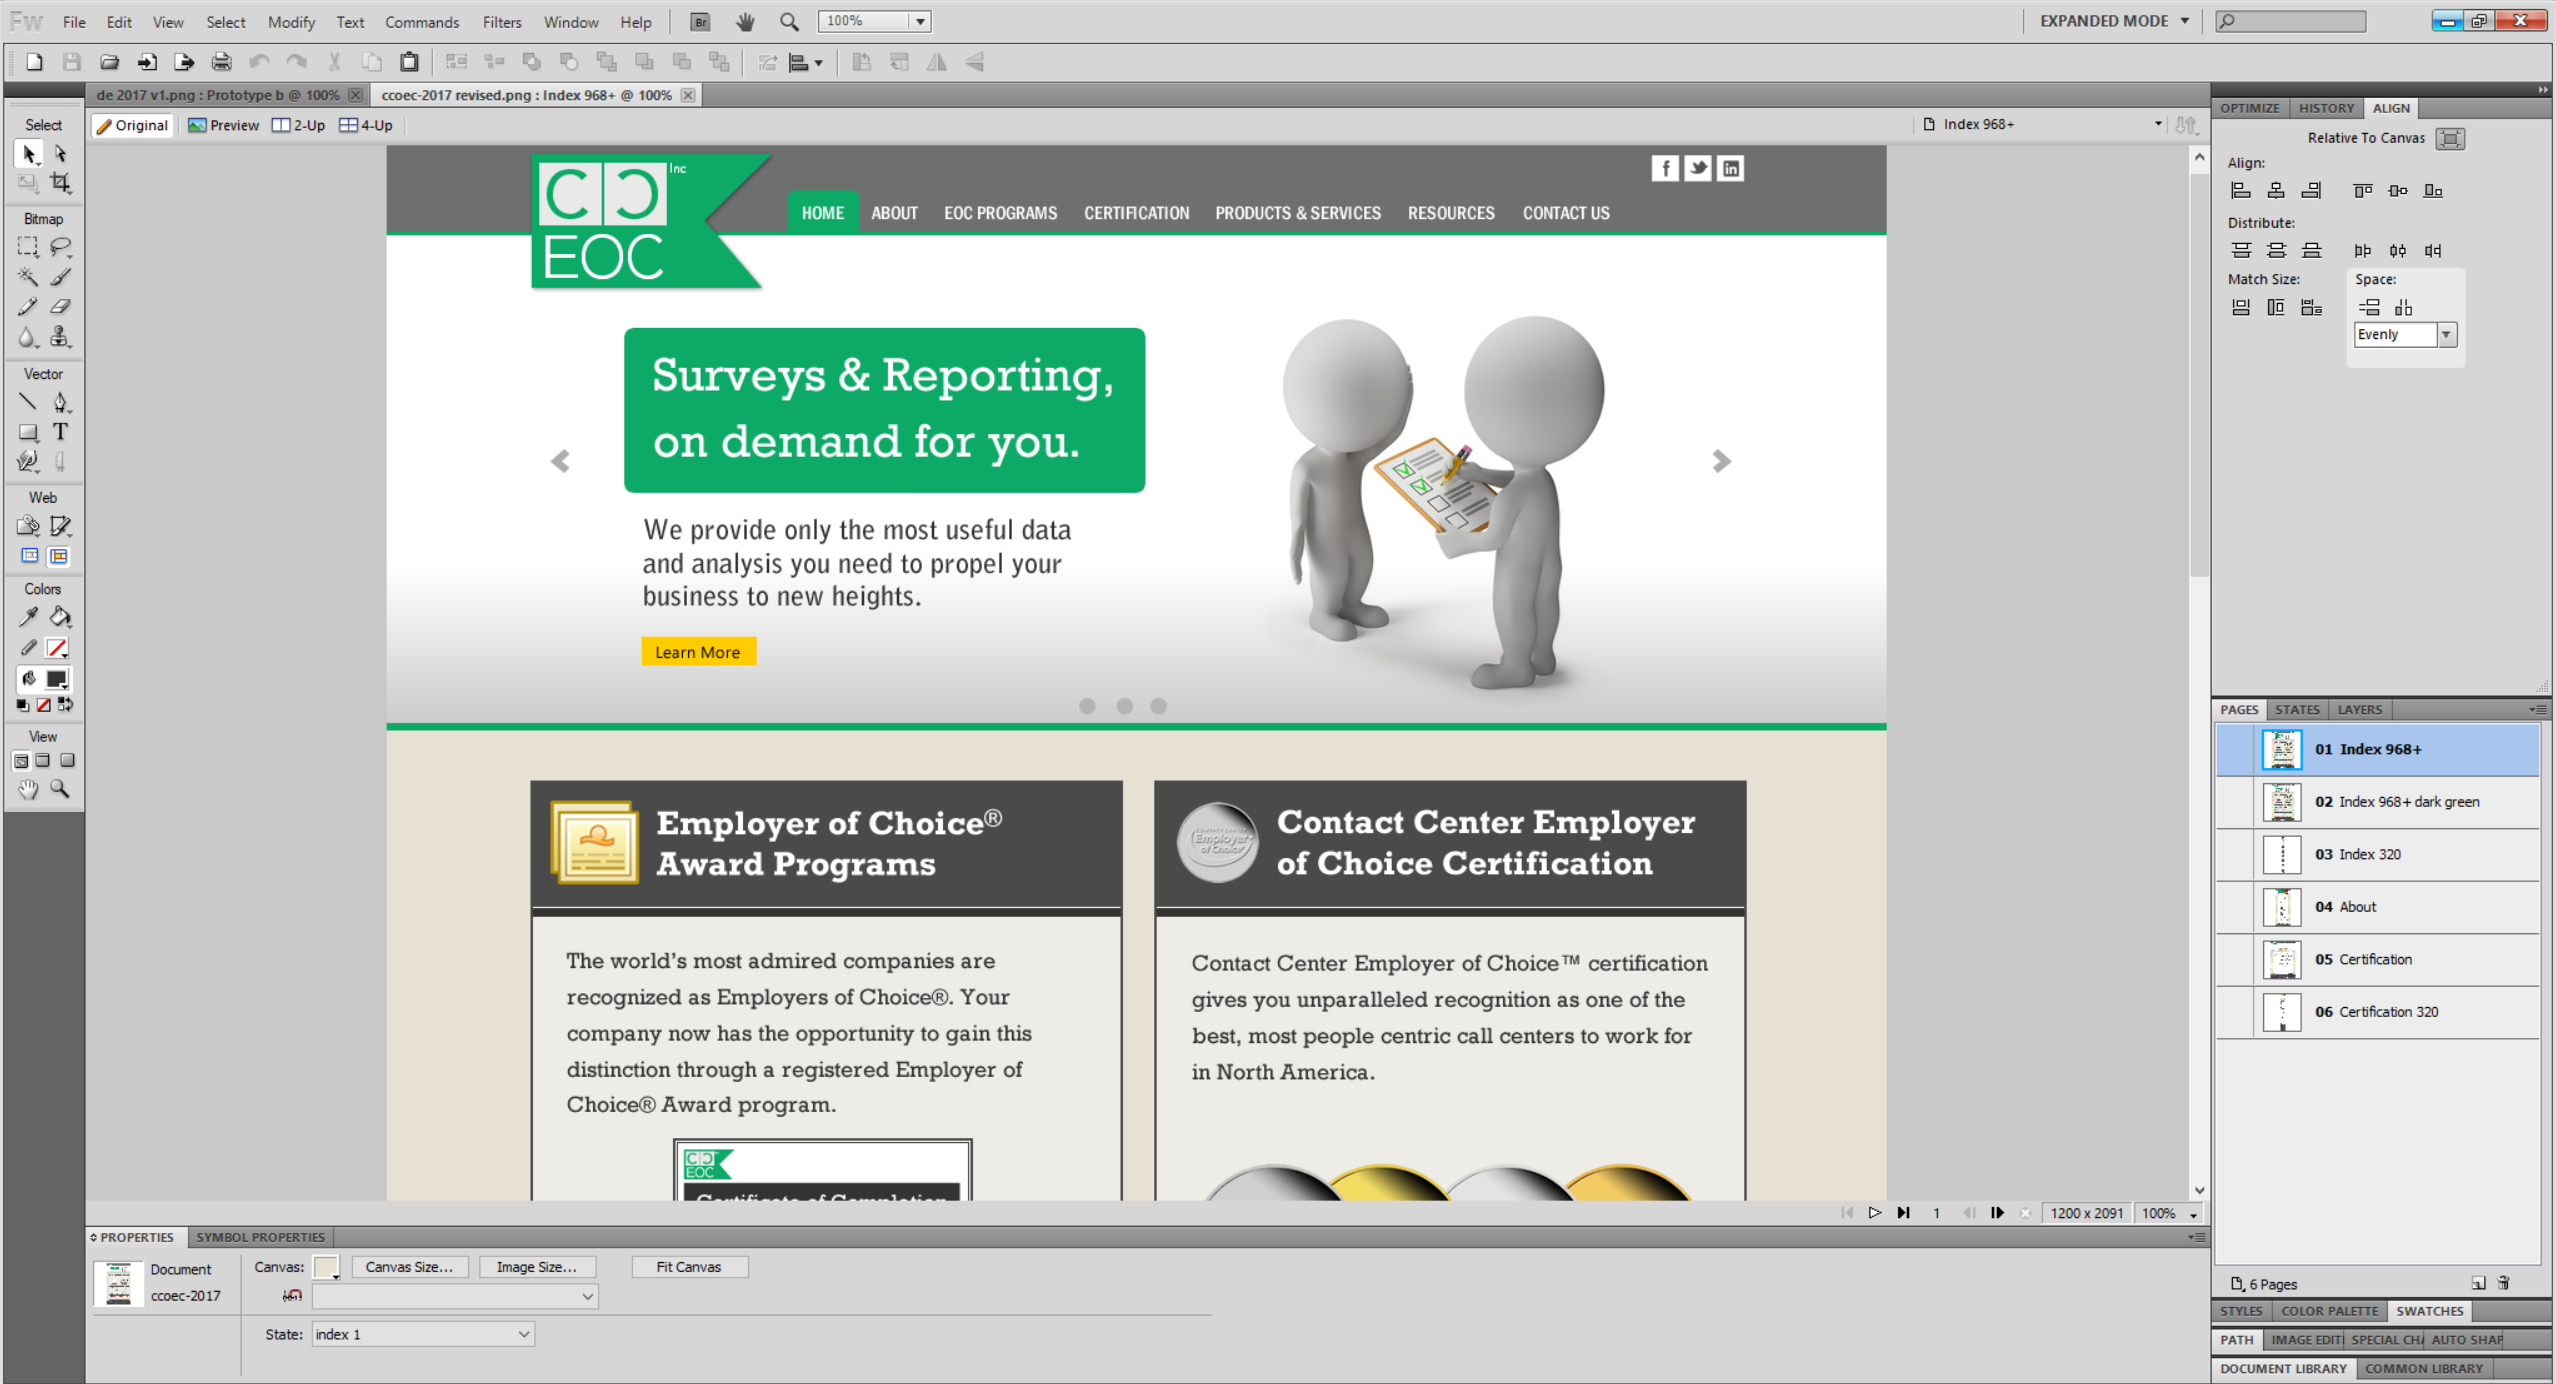Expand the Evenly spacing dropdown
The width and height of the screenshot is (2556, 1384).
[x=2446, y=335]
